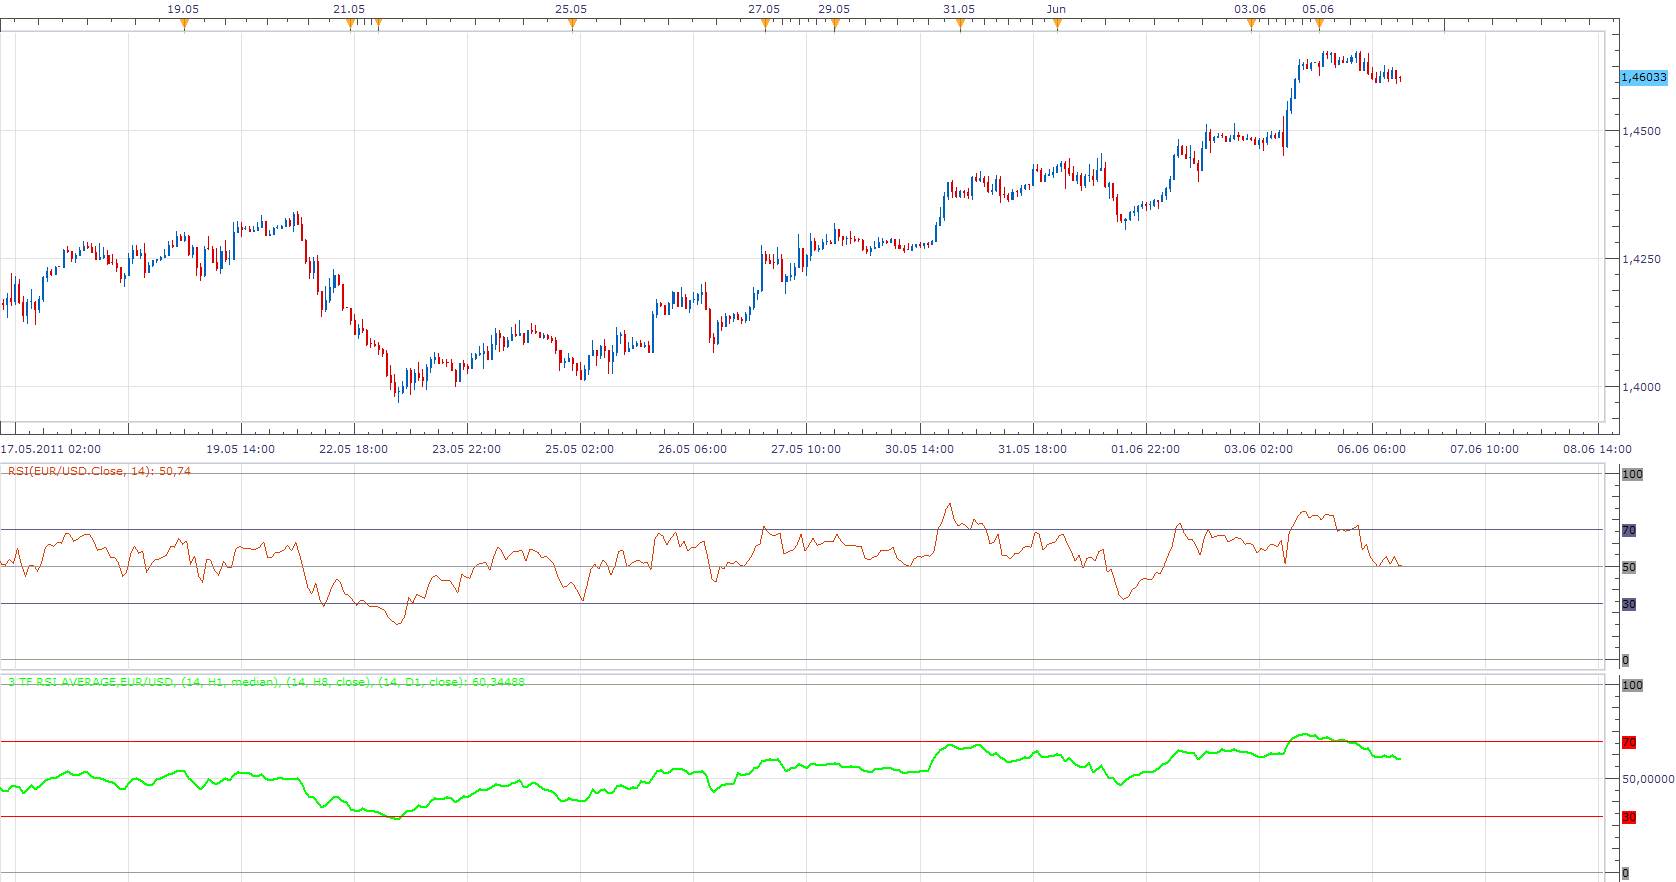Click the 07.06 10:00 time axis label
This screenshot has width=1676, height=882.
1484,449
